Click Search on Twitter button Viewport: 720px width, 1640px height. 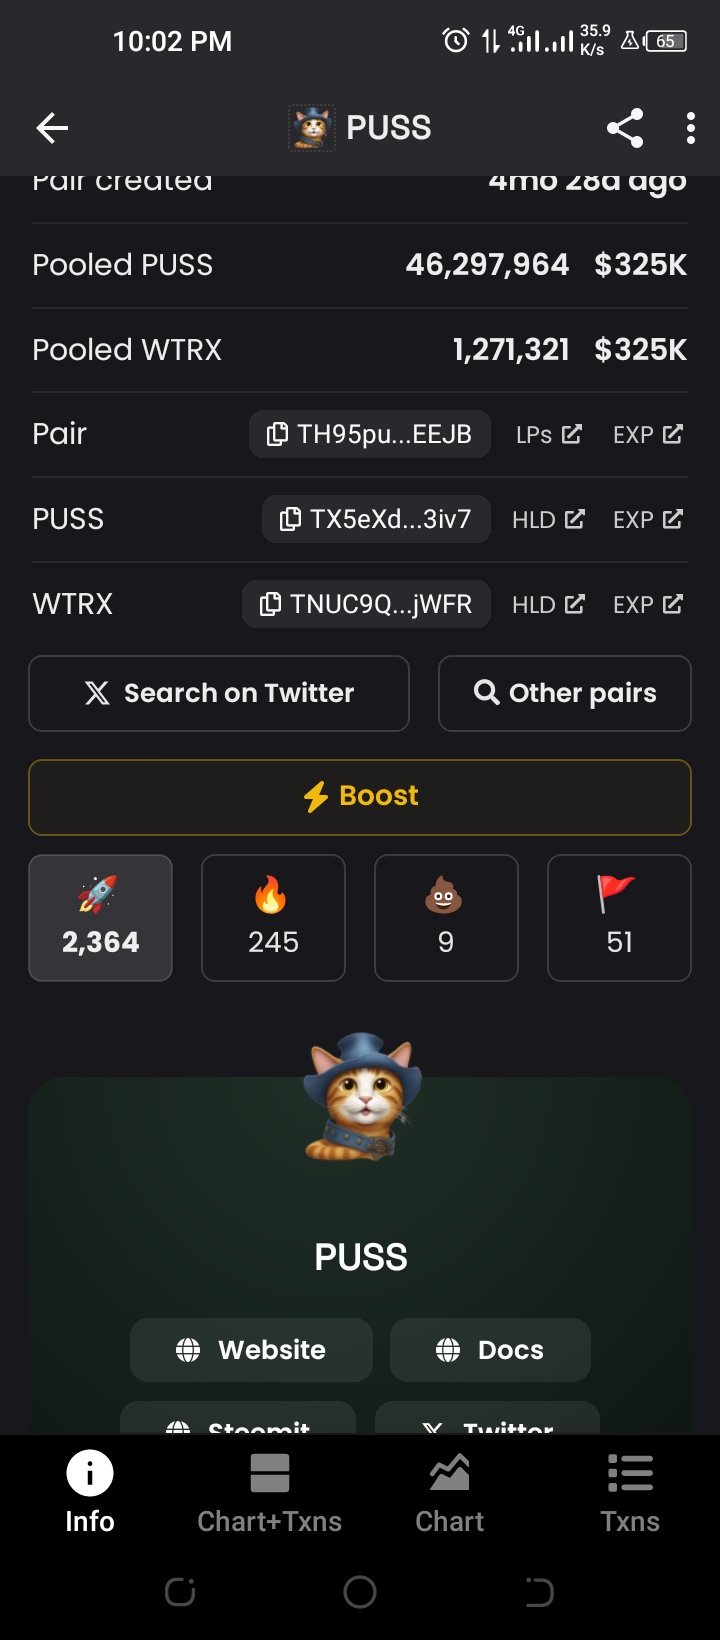219,693
